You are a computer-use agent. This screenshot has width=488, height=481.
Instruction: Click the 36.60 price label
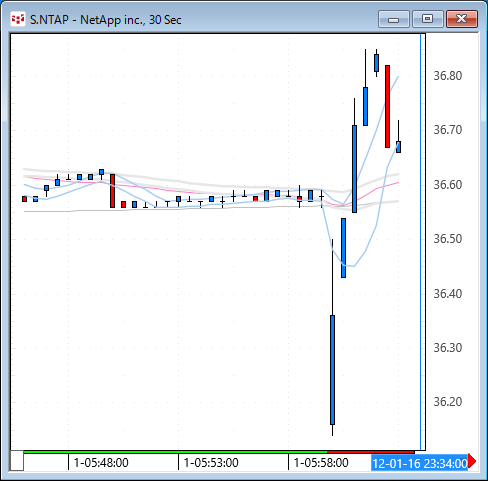click(x=448, y=185)
